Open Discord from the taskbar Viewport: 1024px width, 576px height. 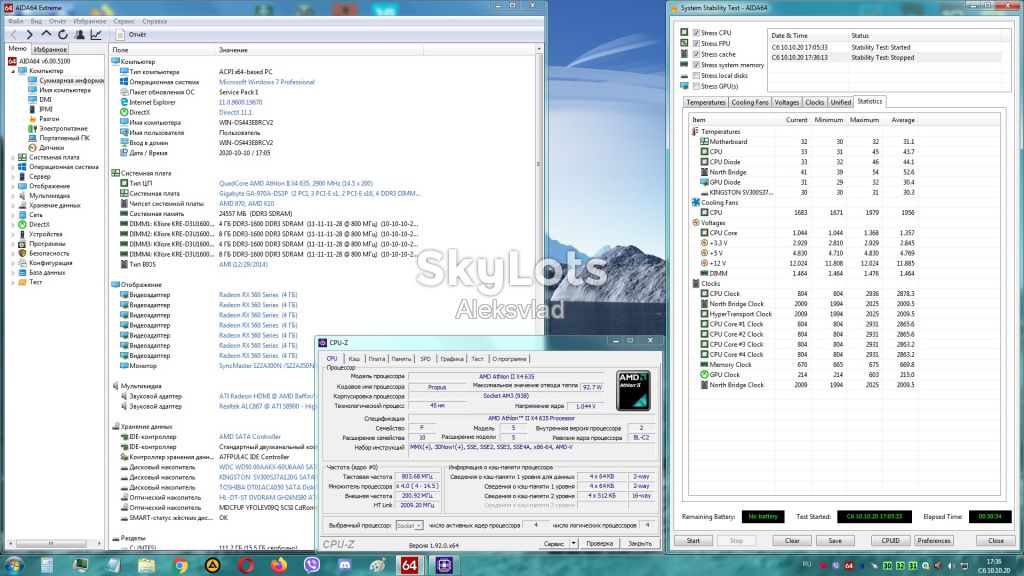click(x=345, y=565)
